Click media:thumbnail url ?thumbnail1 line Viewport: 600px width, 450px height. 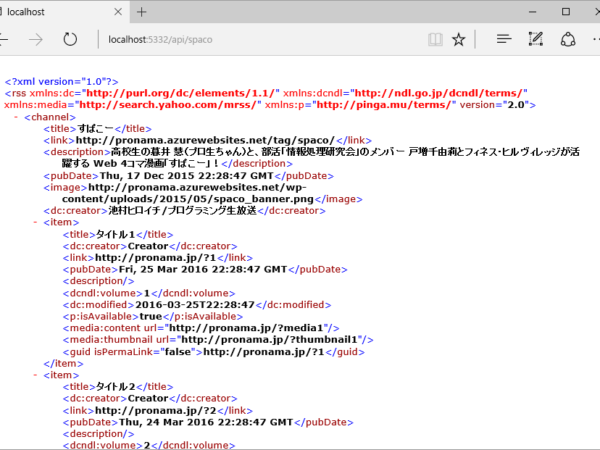(218, 340)
